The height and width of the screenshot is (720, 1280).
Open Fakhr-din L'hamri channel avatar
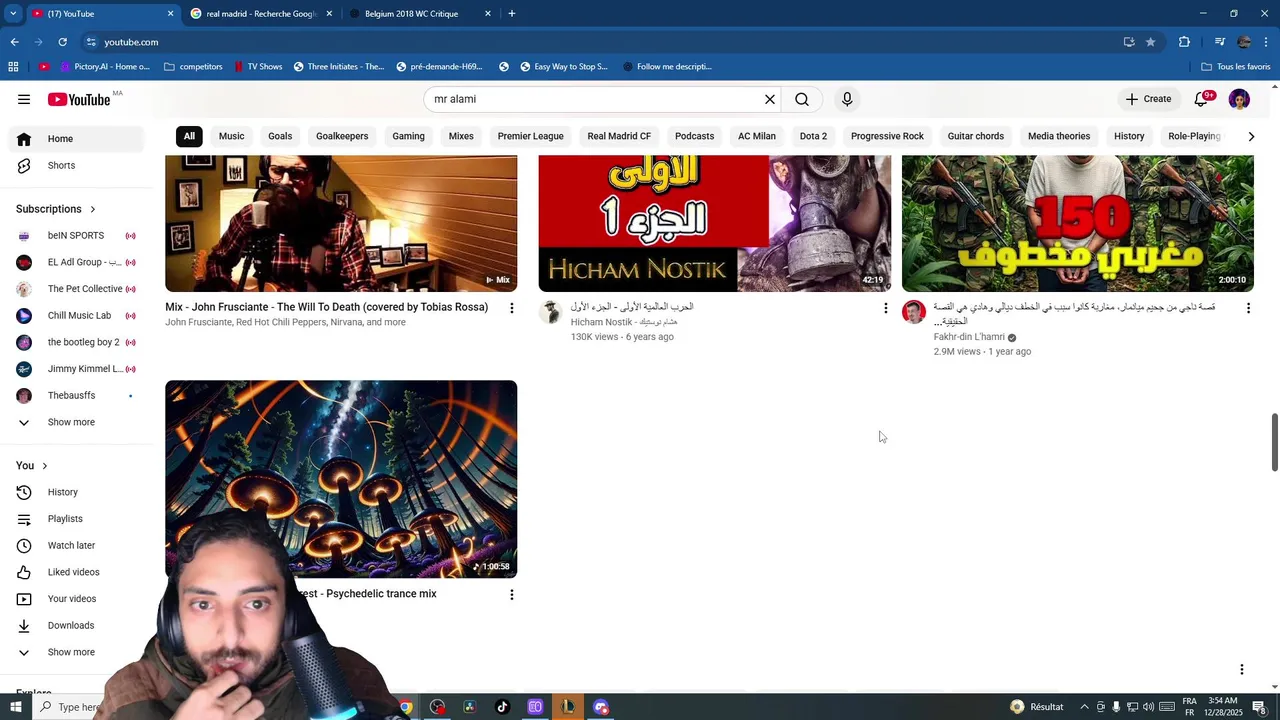(914, 312)
